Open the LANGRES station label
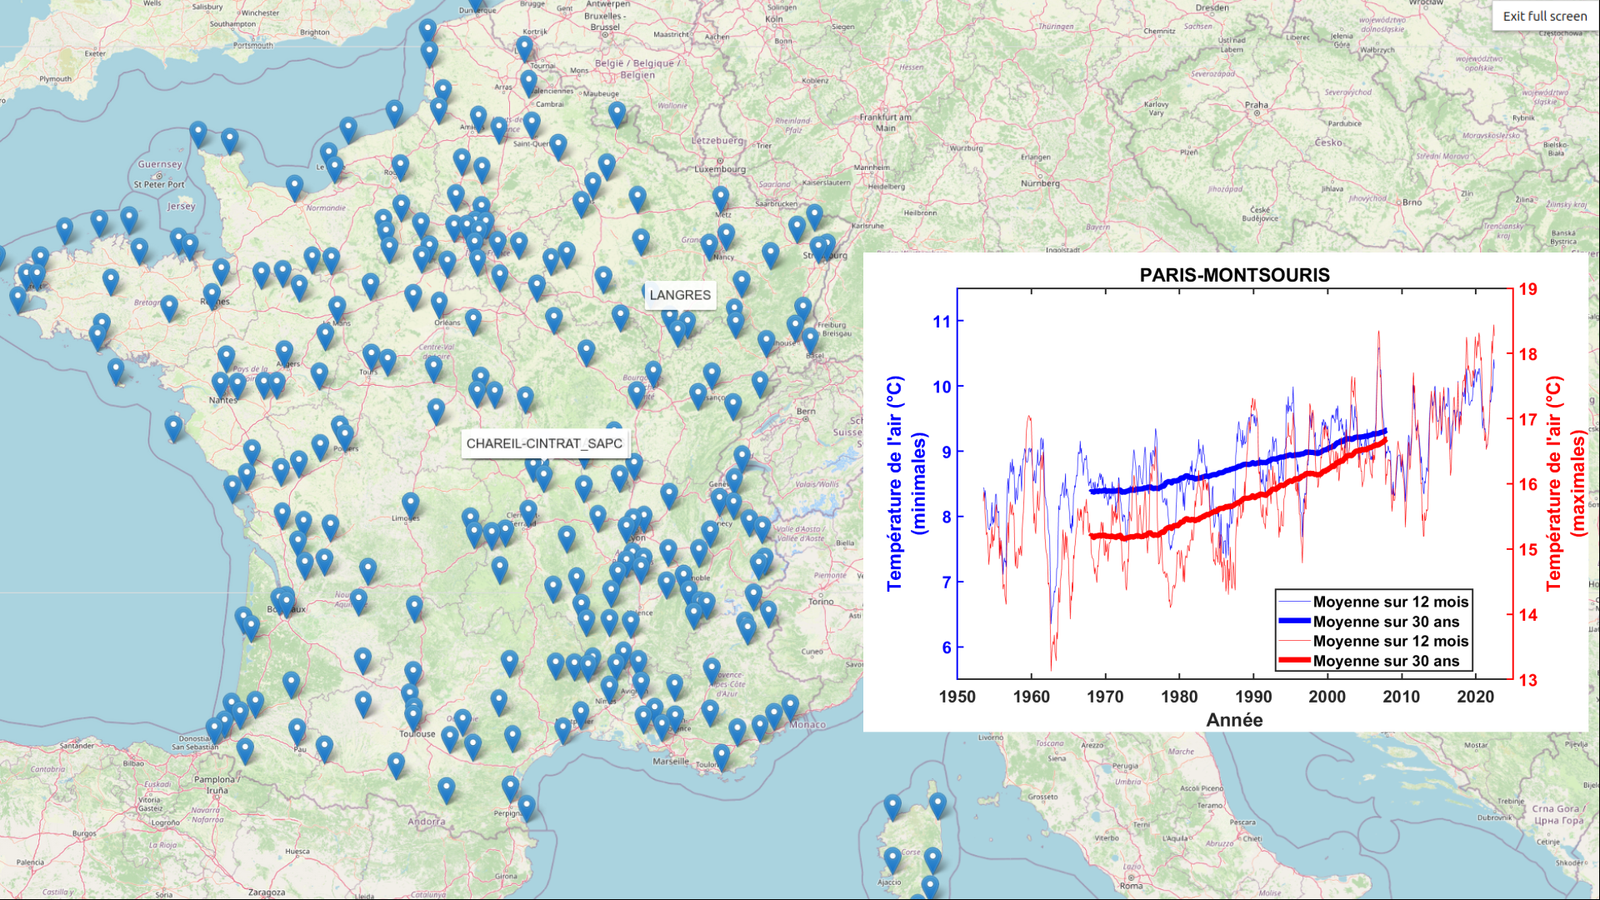The height and width of the screenshot is (900, 1600). coord(680,295)
